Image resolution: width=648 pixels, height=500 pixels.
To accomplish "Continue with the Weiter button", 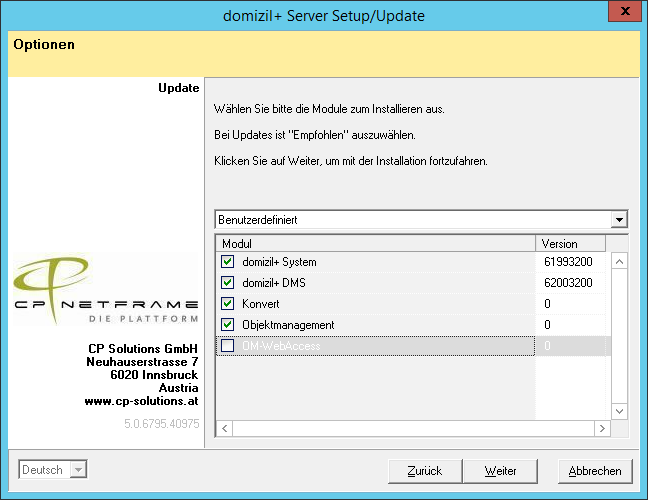I will pyautogui.click(x=500, y=471).
